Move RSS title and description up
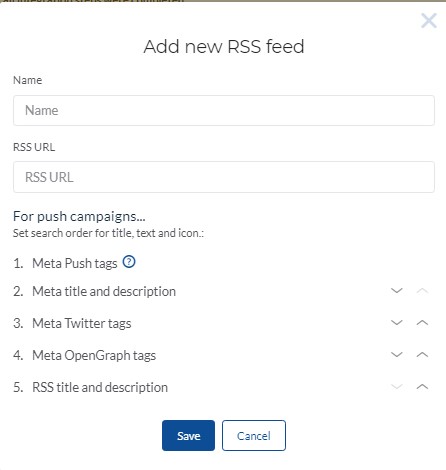 pos(422,387)
